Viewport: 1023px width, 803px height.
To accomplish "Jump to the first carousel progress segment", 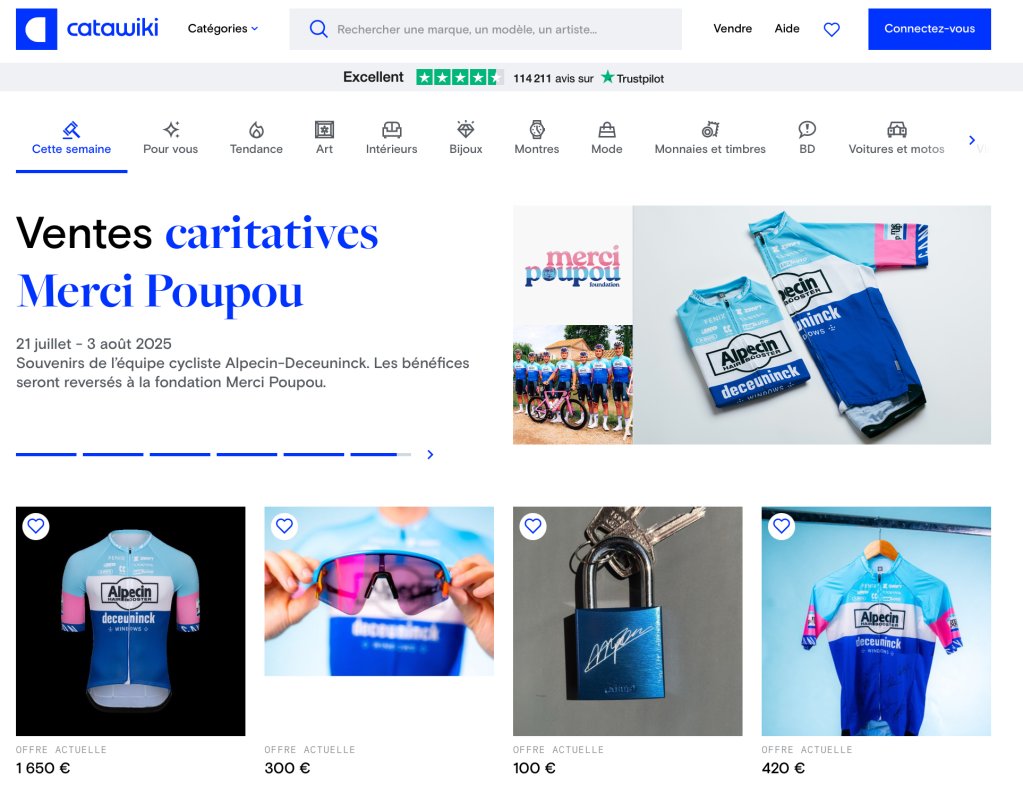I will pos(46,454).
